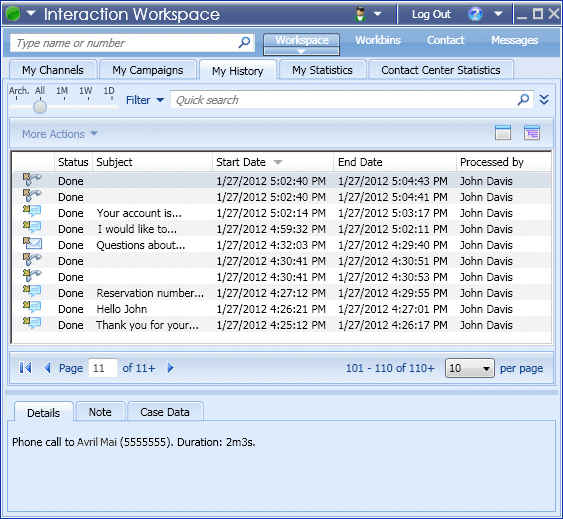The width and height of the screenshot is (563, 519).
Task: Expand the More Actions menu
Action: point(60,134)
